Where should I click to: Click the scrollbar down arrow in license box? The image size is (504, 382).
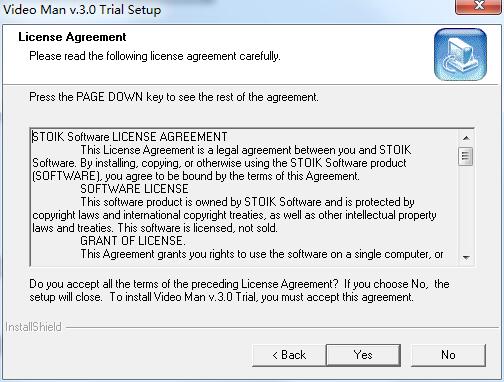click(466, 257)
